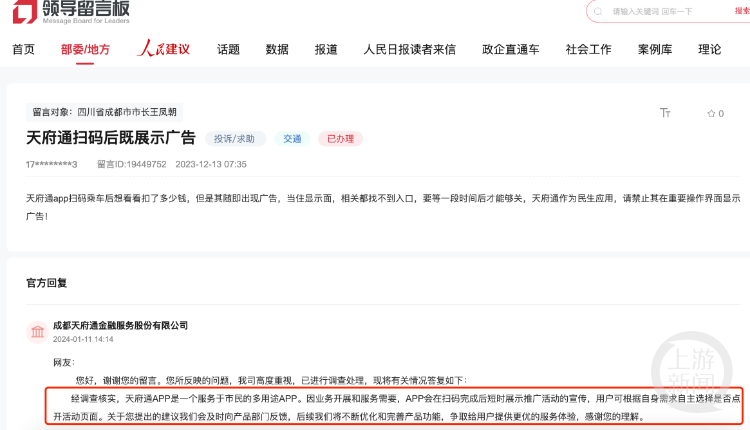Click the post date 2023-12-13 07:35
The image size is (750, 430).
tap(211, 165)
